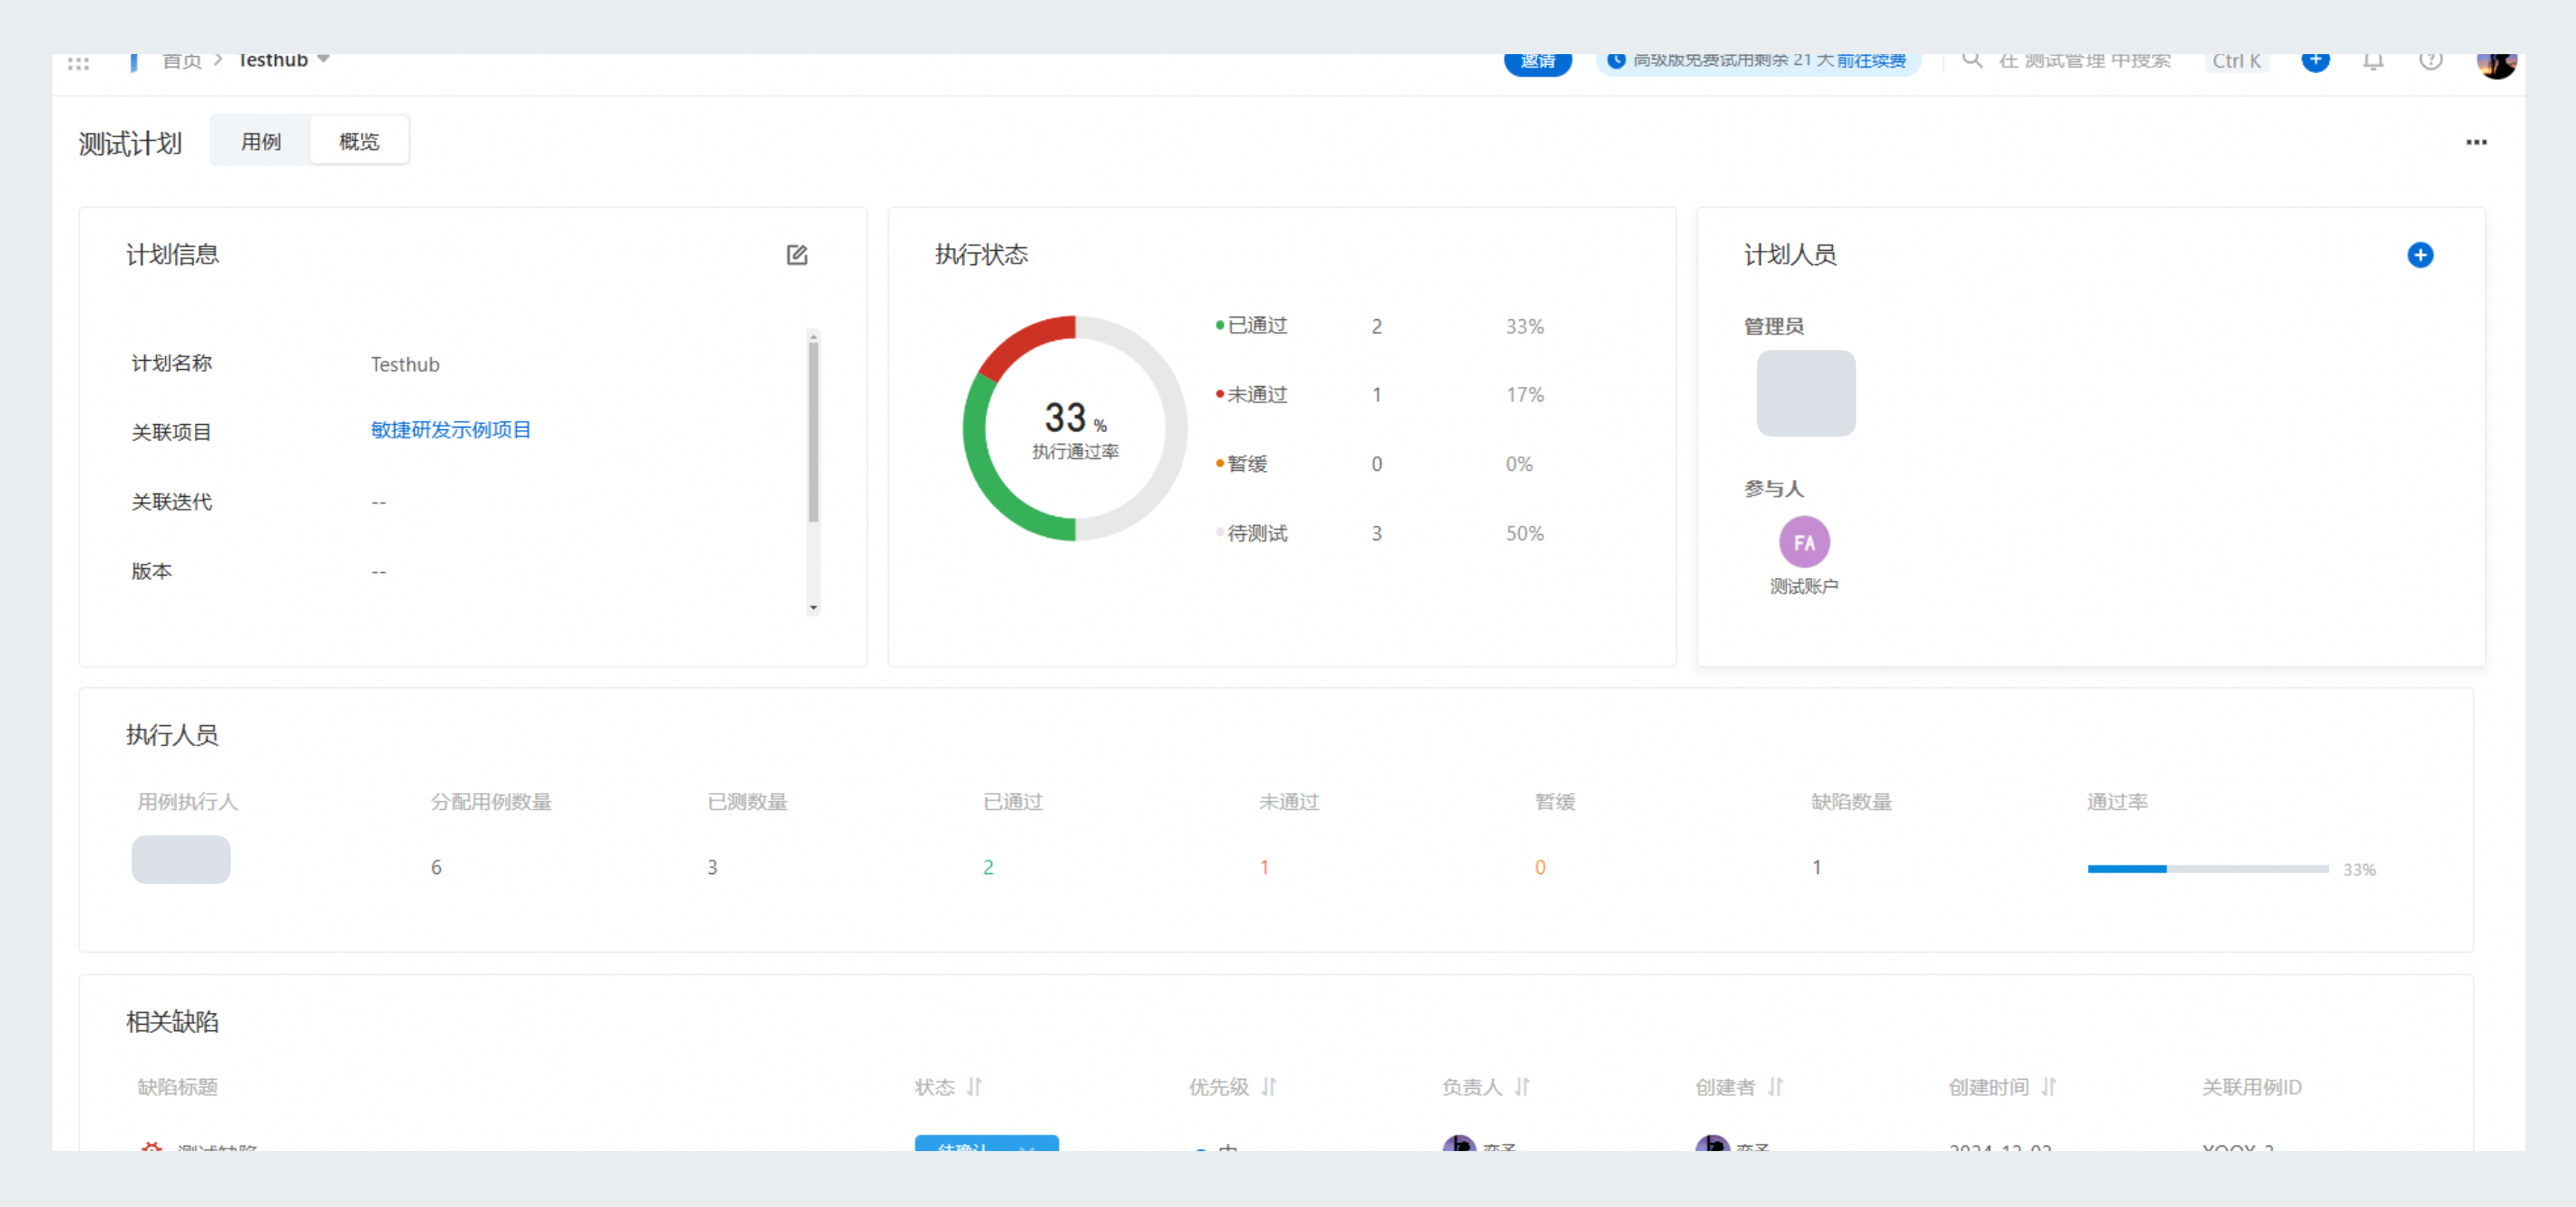The width and height of the screenshot is (2576, 1207).
Task: Sort defects by 负责人 column
Action: pyautogui.click(x=1521, y=1087)
